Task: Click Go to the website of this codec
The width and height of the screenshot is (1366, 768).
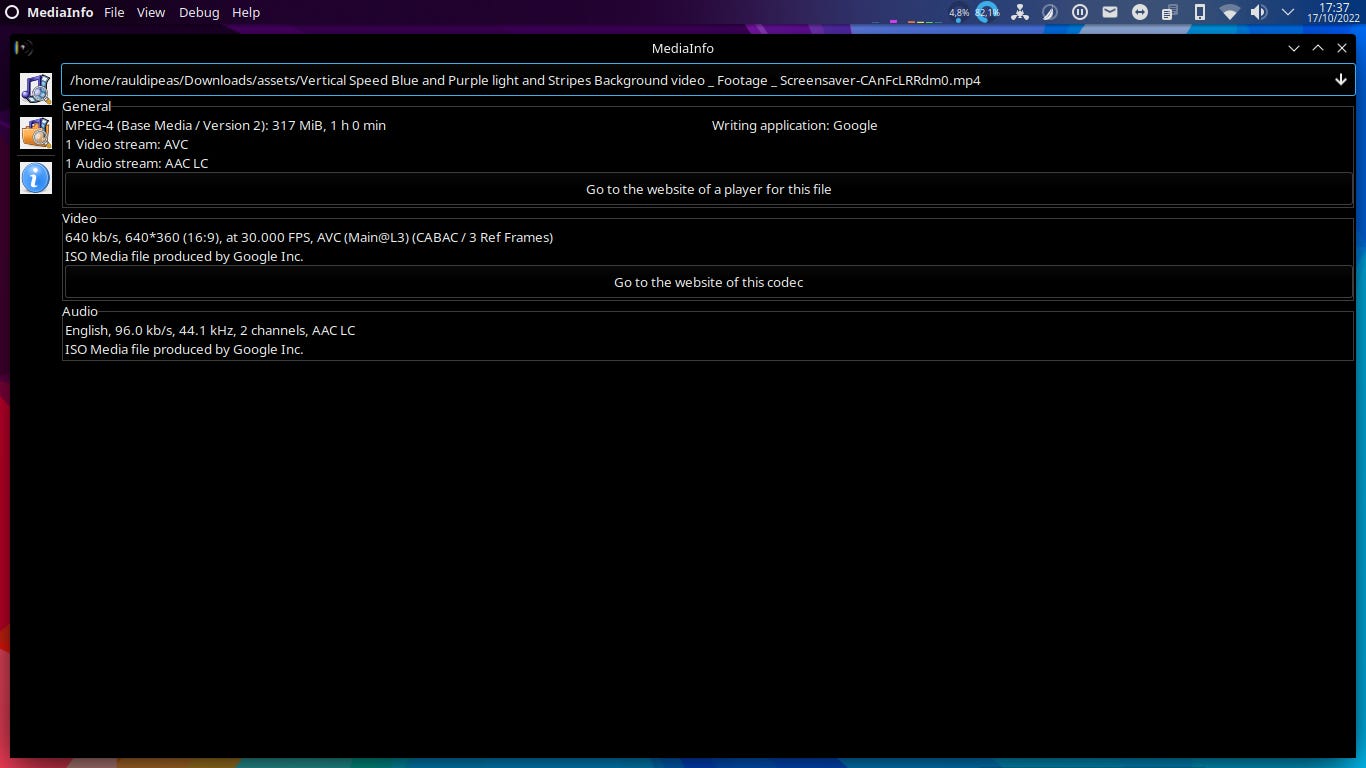Action: pyautogui.click(x=708, y=282)
